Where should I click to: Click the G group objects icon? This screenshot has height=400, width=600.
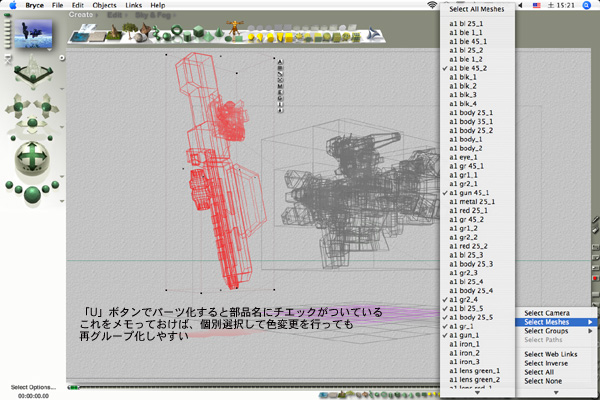280,98
